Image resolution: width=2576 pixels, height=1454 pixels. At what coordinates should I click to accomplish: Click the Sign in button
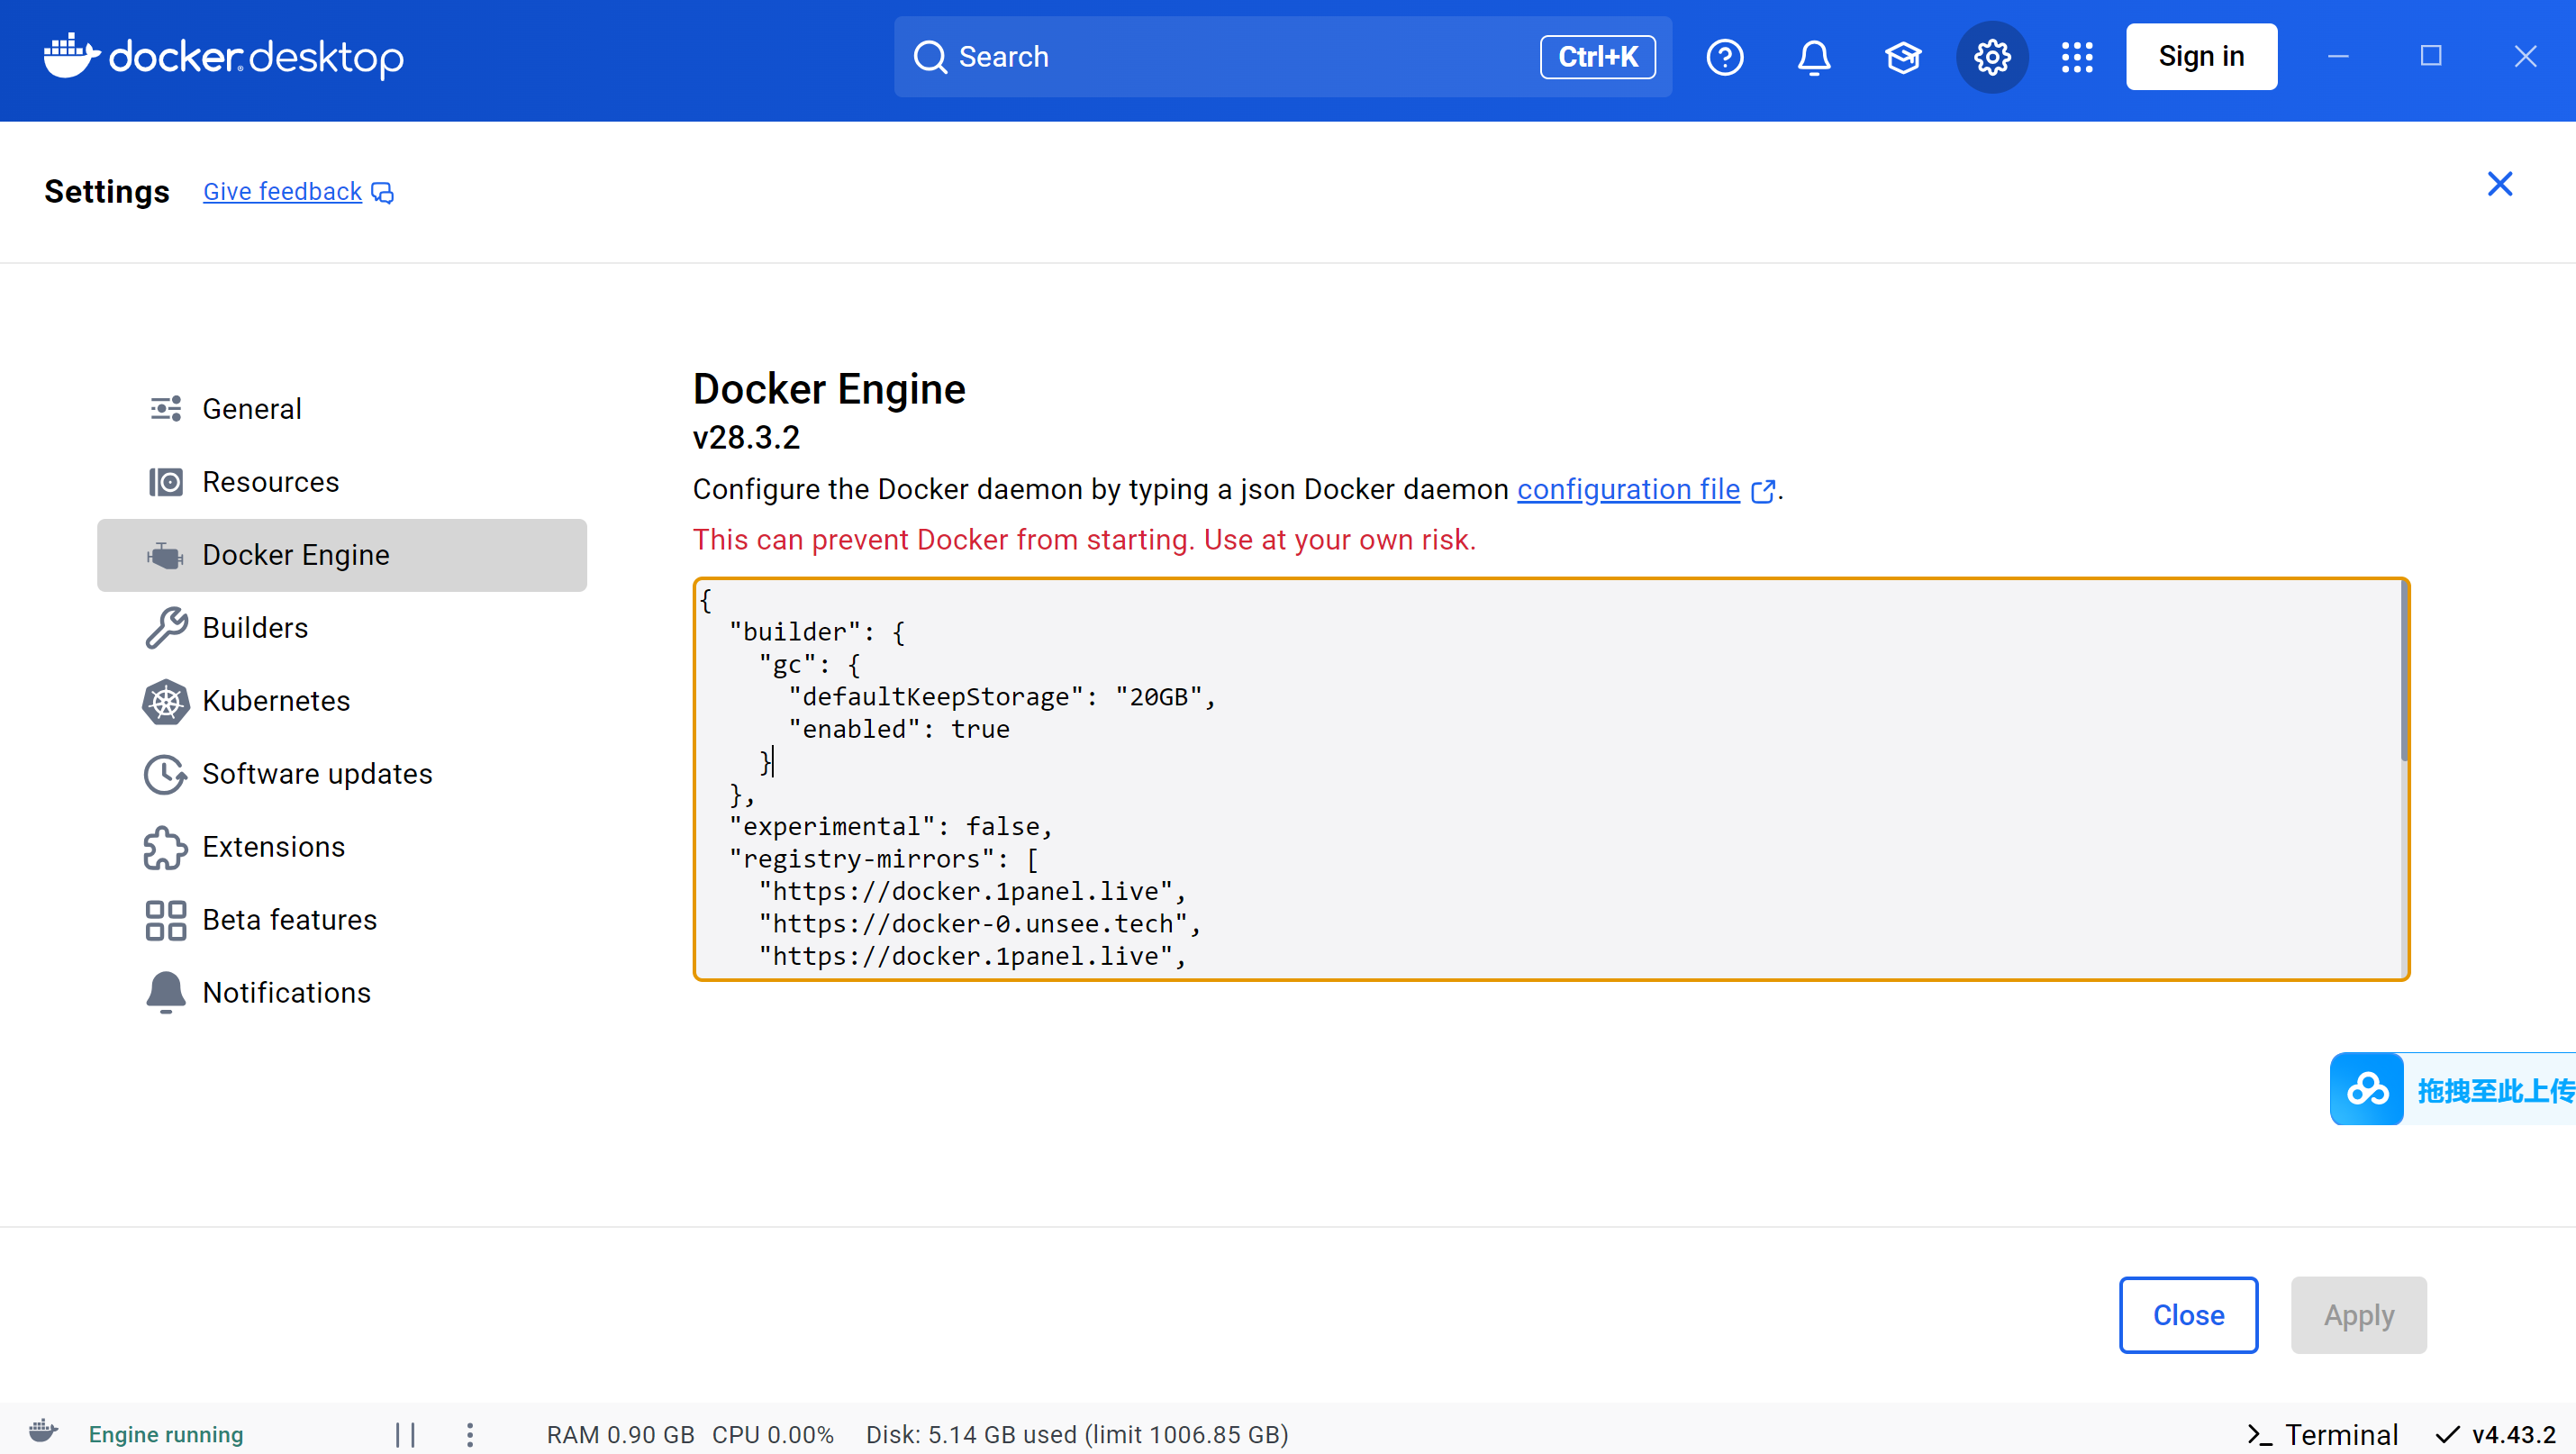[2200, 57]
